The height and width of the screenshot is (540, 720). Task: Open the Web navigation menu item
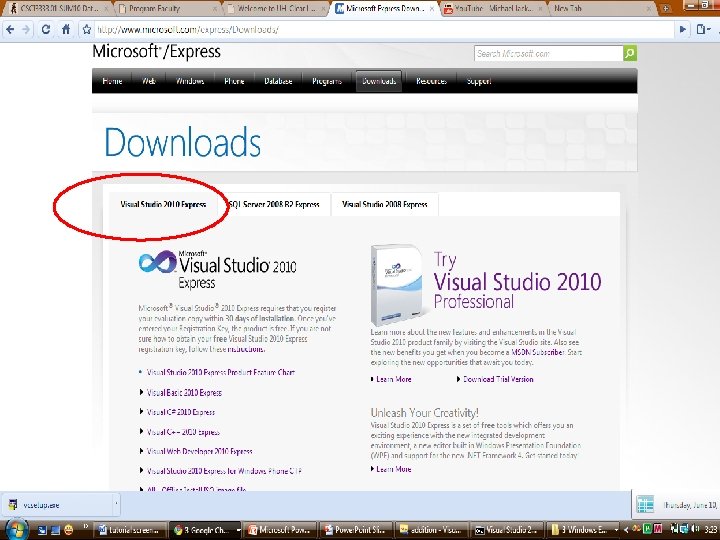(x=149, y=81)
